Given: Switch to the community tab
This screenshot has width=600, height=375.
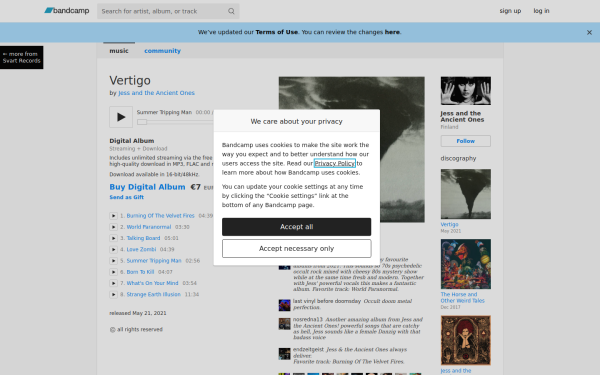Looking at the screenshot, I should point(162,51).
